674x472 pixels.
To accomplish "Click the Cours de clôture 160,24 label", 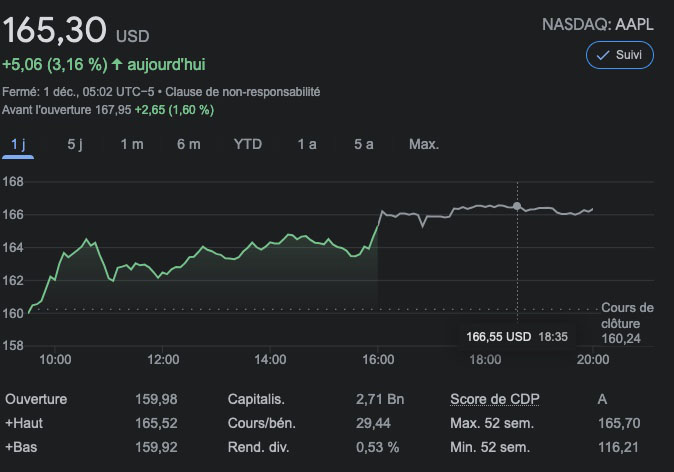I will pos(627,323).
